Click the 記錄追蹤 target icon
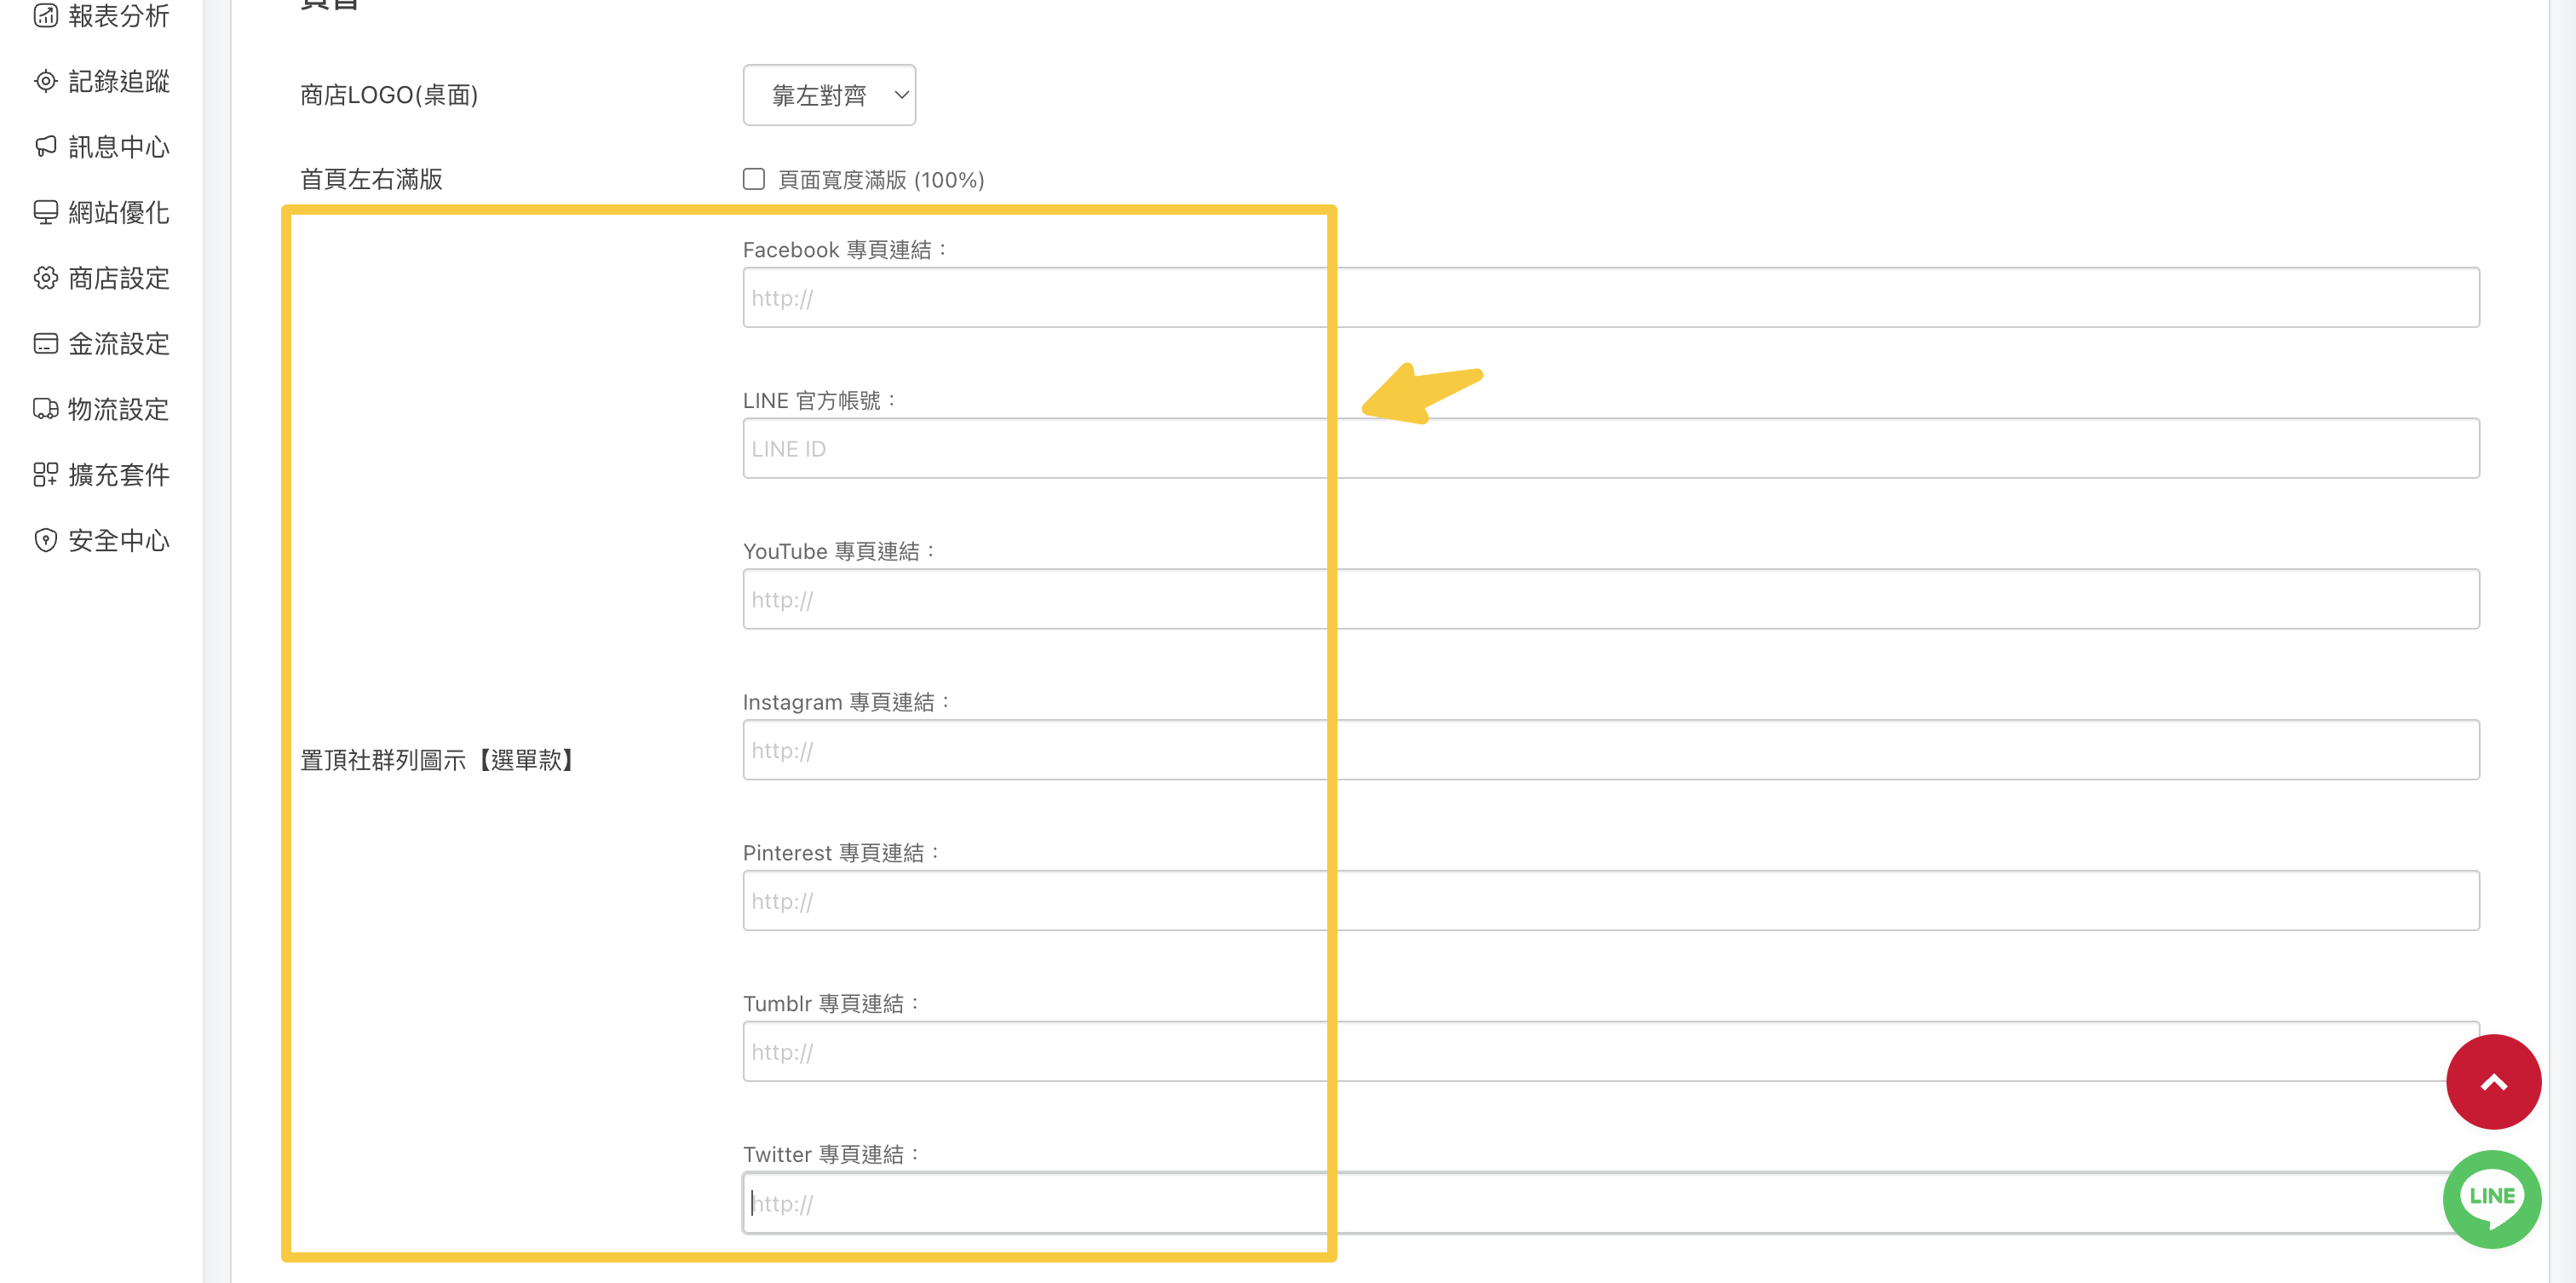The image size is (2576, 1283). click(45, 81)
